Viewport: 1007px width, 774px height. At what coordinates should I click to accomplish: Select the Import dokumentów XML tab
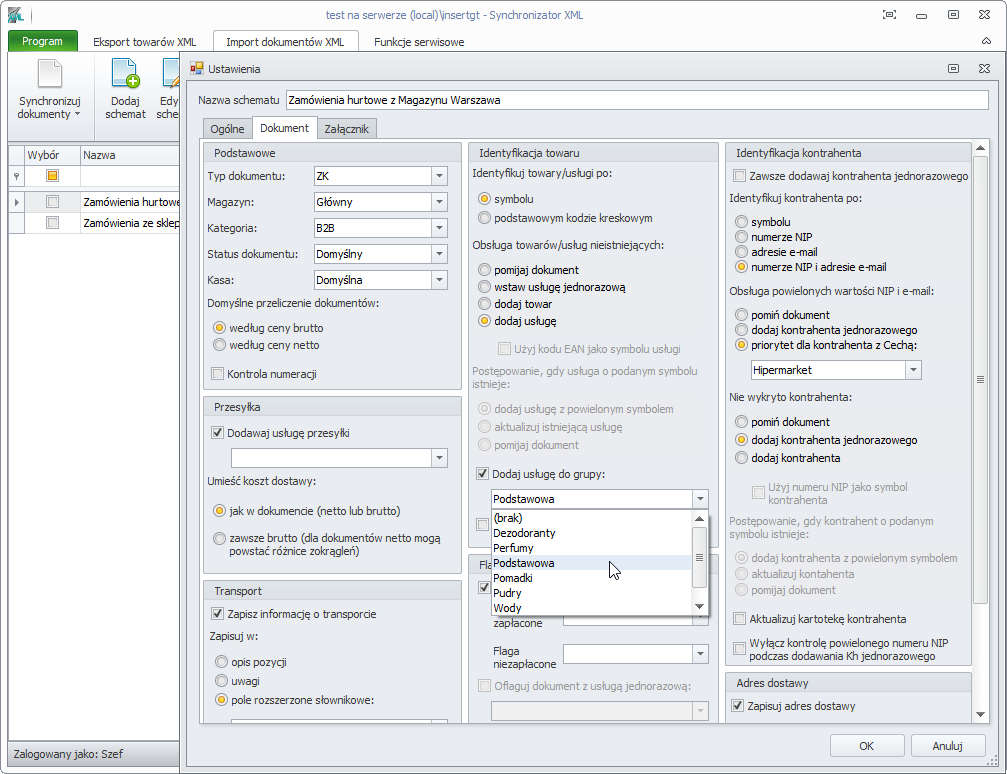coord(285,42)
